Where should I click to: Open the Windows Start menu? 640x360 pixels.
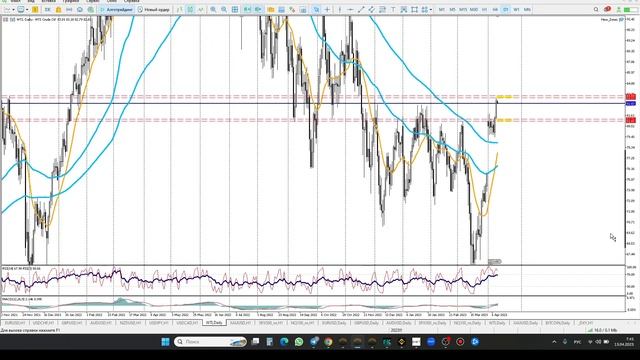tap(165, 342)
